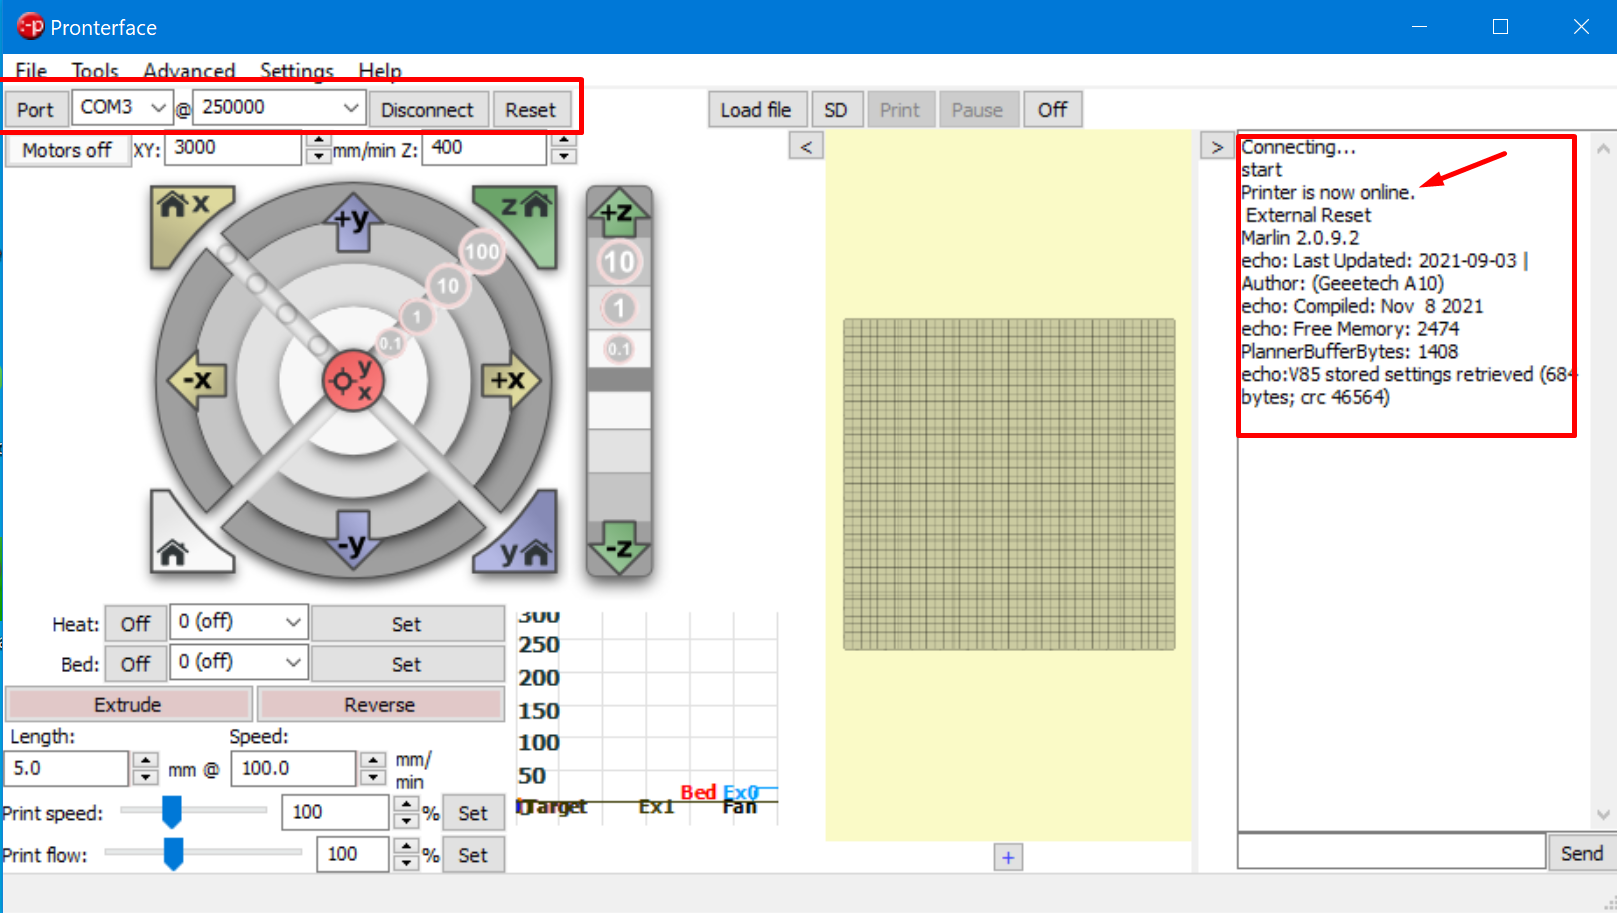The image size is (1617, 913).
Task: Choose the 10 mm Z step bubble
Action: click(619, 262)
